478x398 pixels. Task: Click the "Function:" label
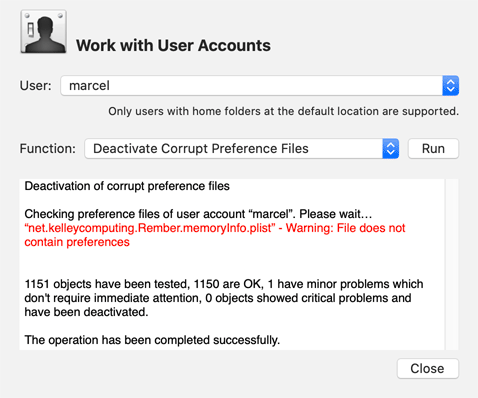(48, 149)
